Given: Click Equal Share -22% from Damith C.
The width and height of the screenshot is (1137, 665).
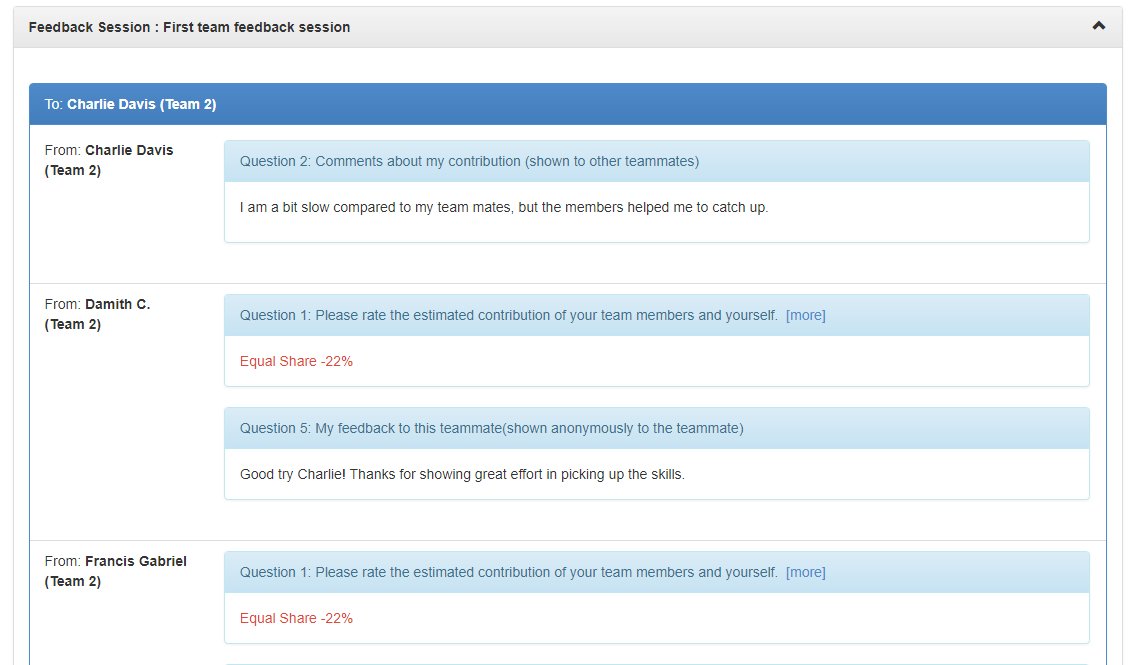Looking at the screenshot, I should (x=296, y=361).
